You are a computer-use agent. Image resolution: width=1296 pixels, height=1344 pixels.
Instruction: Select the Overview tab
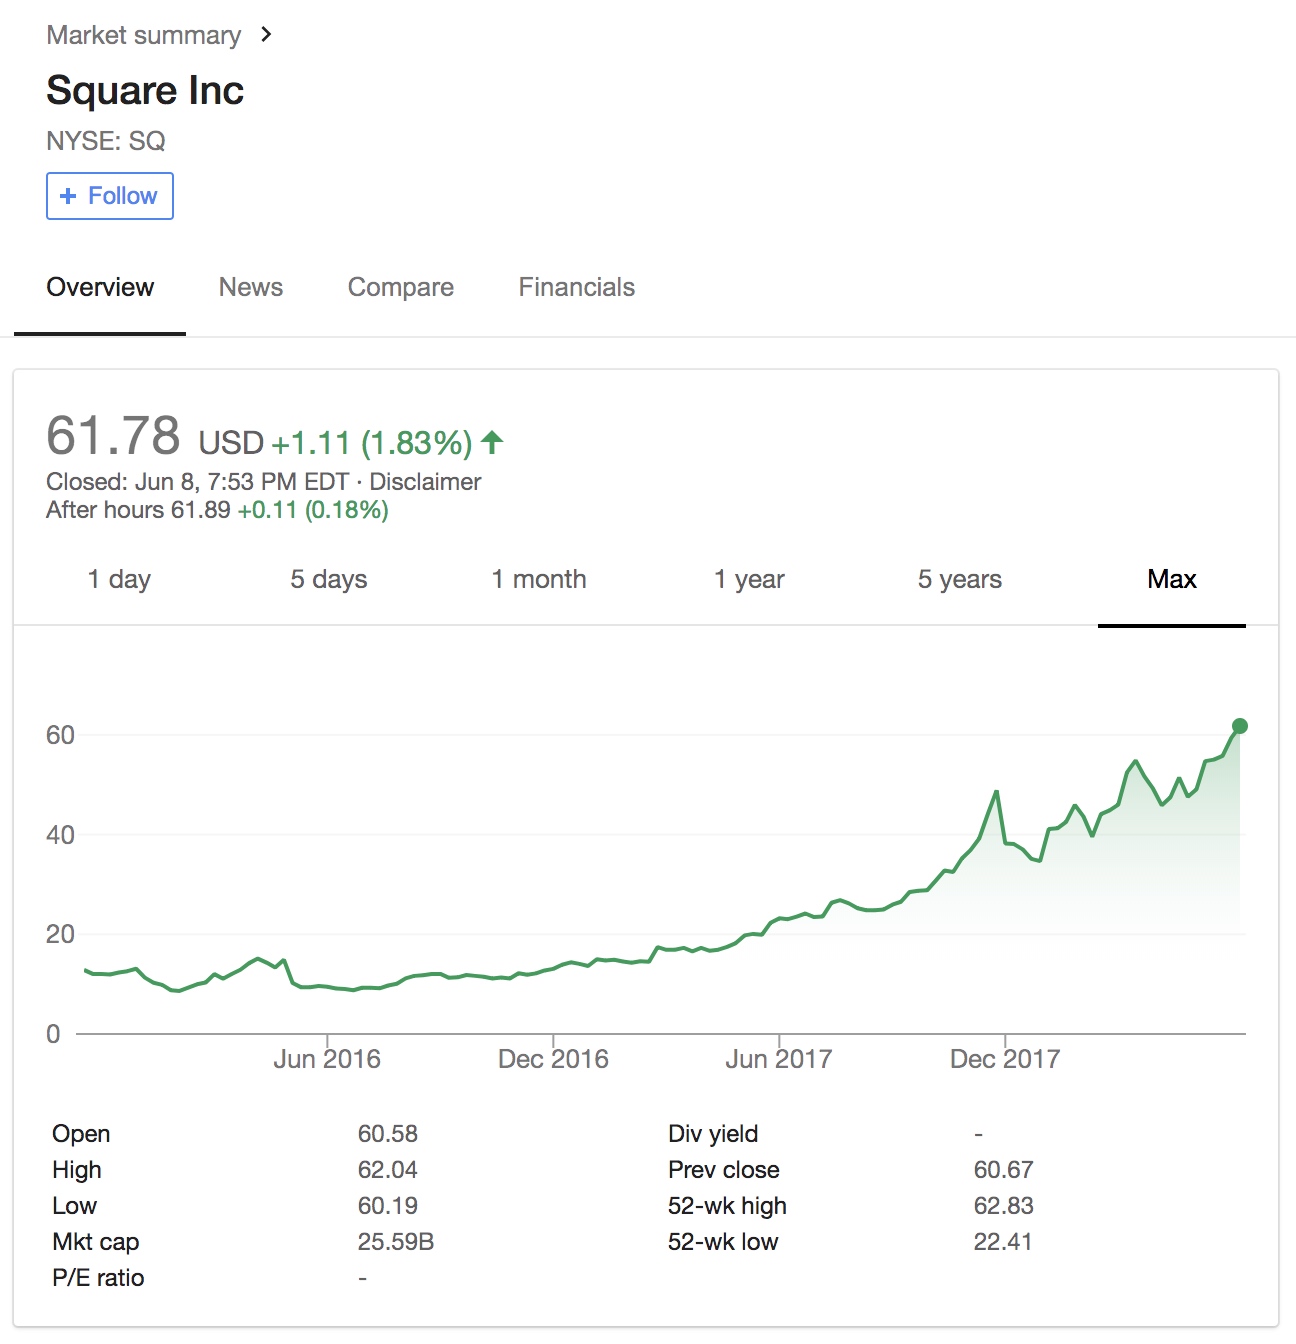point(100,287)
